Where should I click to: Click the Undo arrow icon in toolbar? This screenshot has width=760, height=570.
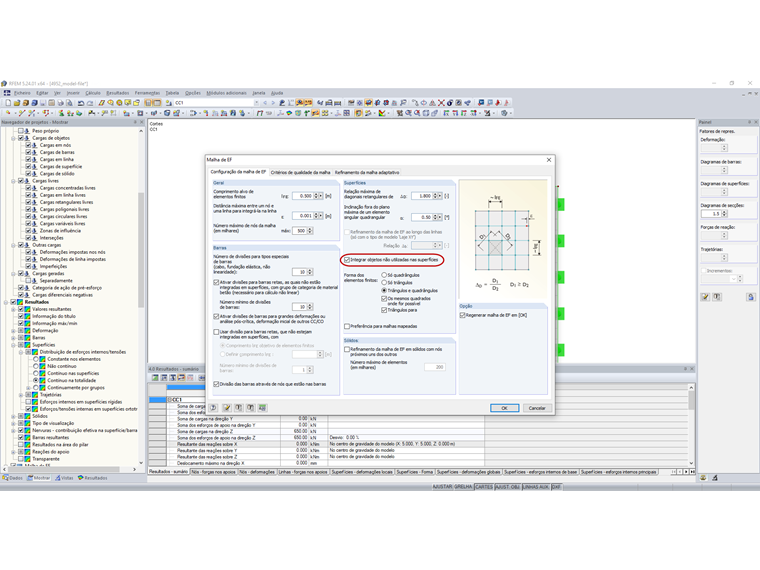coord(81,103)
